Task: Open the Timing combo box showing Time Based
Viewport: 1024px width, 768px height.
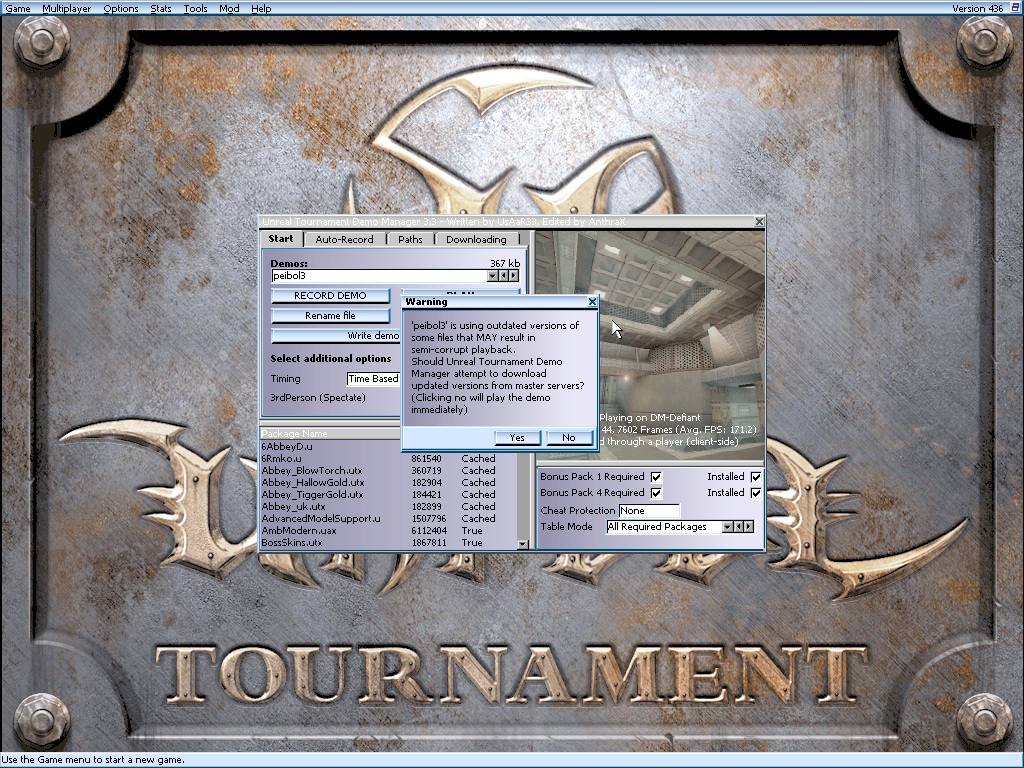Action: pyautogui.click(x=374, y=379)
